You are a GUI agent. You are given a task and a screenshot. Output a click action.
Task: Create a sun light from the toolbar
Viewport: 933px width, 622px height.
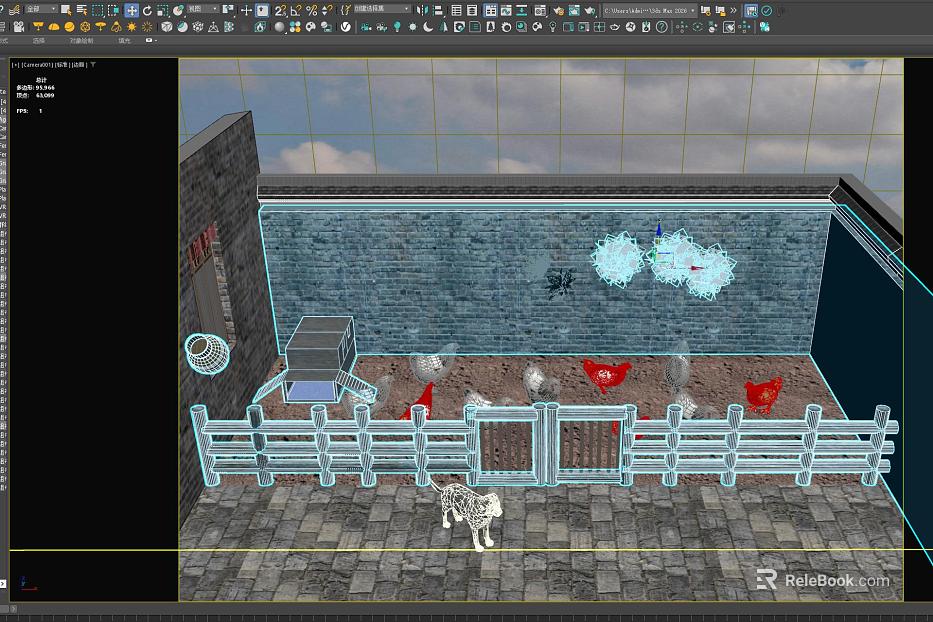pyautogui.click(x=131, y=27)
